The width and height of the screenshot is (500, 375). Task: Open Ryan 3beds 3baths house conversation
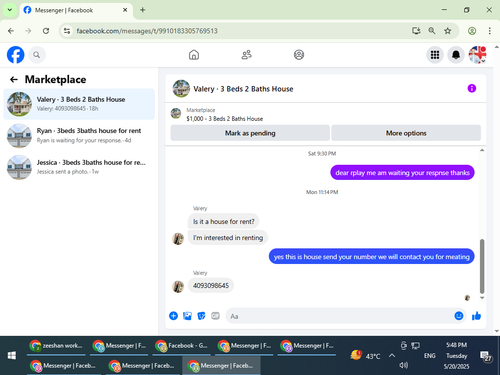[79, 135]
